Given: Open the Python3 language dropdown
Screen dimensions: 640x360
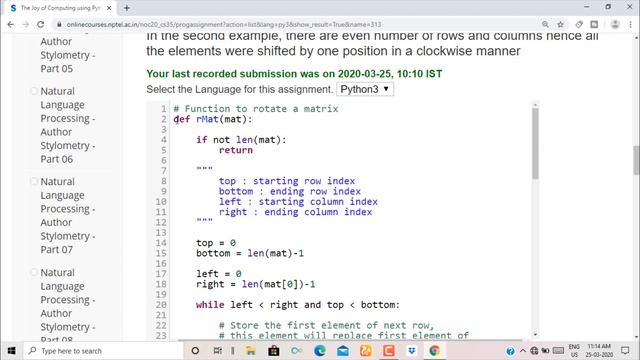Looking at the screenshot, I should [365, 89].
